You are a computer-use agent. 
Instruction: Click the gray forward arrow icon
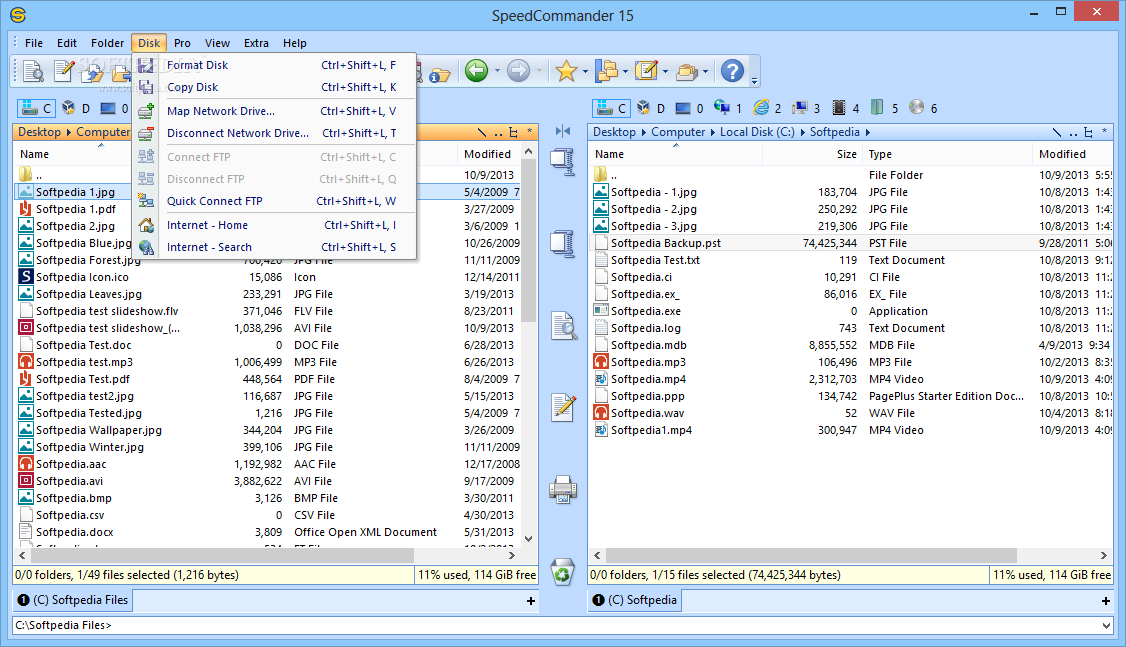pyautogui.click(x=518, y=70)
